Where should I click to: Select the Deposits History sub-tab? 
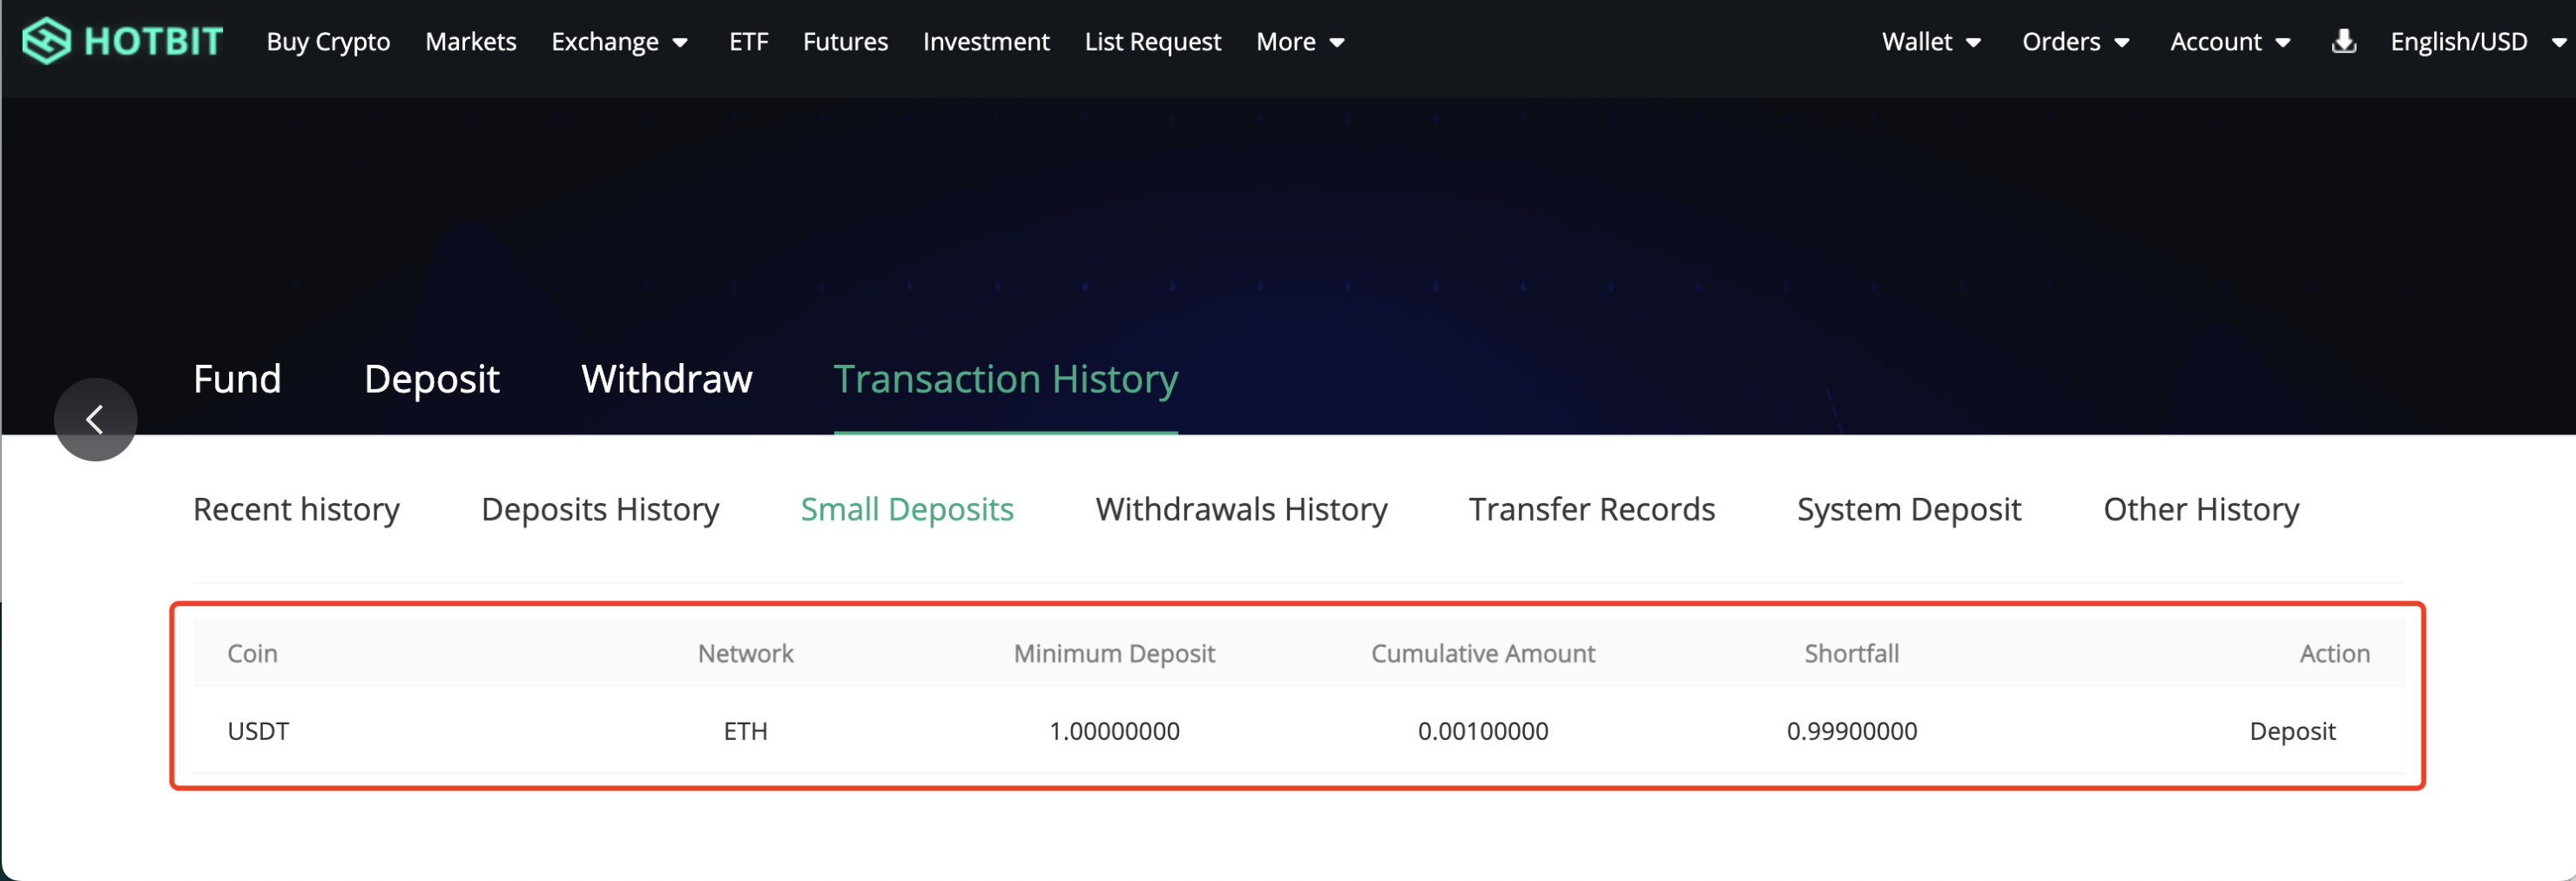(600, 509)
